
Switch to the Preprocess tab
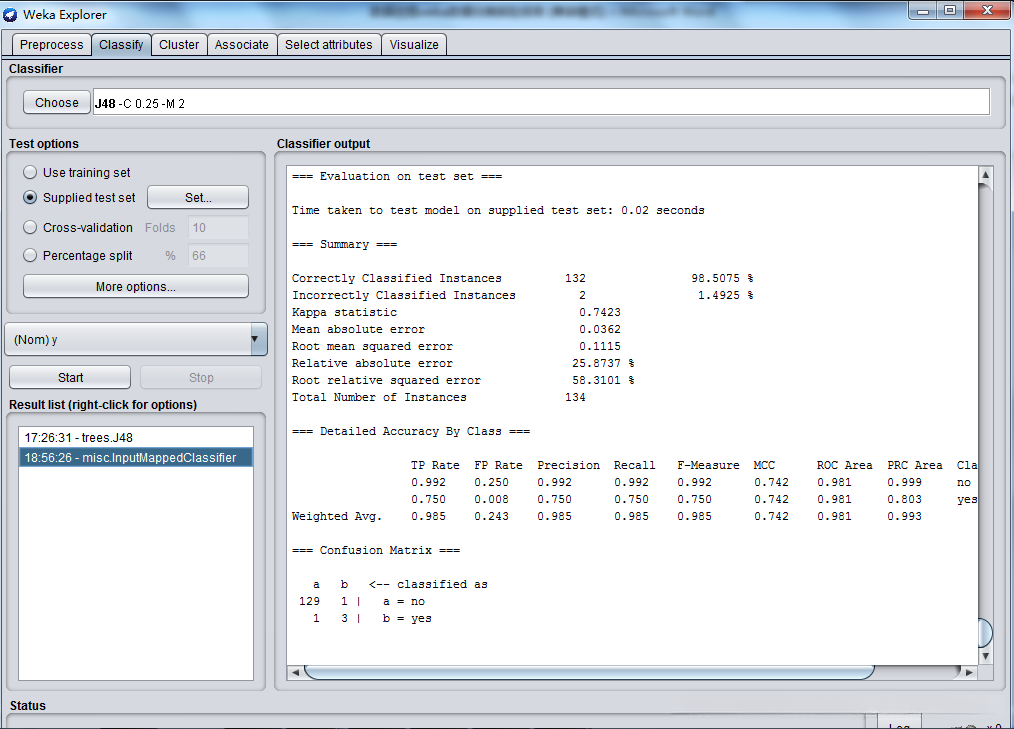[x=51, y=45]
